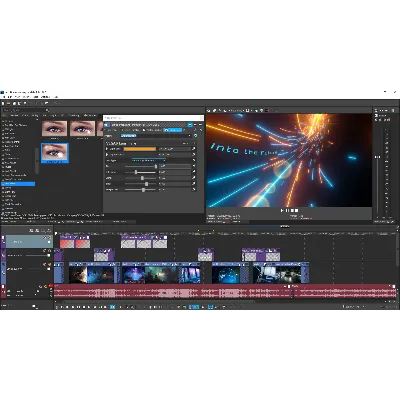Viewport: 400px width, 400px height.
Task: Solo the third video track in header
Action: pos(49,264)
